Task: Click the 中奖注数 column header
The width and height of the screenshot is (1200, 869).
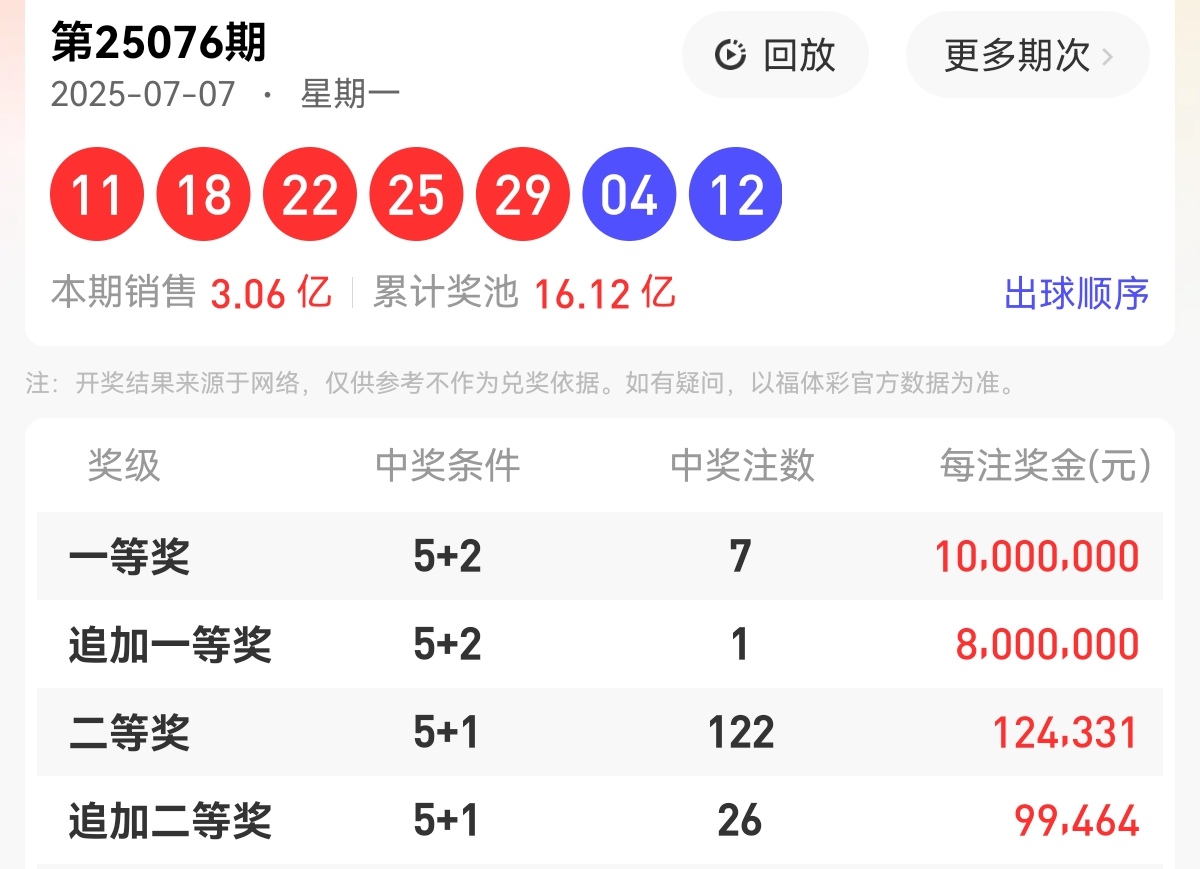Action: coord(742,465)
